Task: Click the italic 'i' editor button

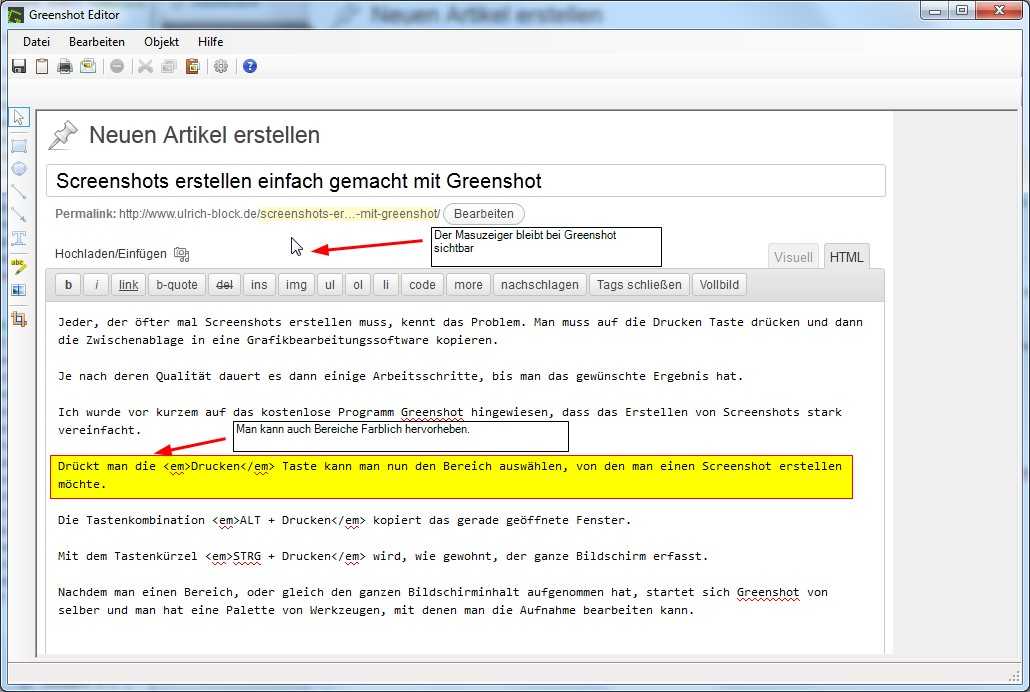Action: [97, 285]
